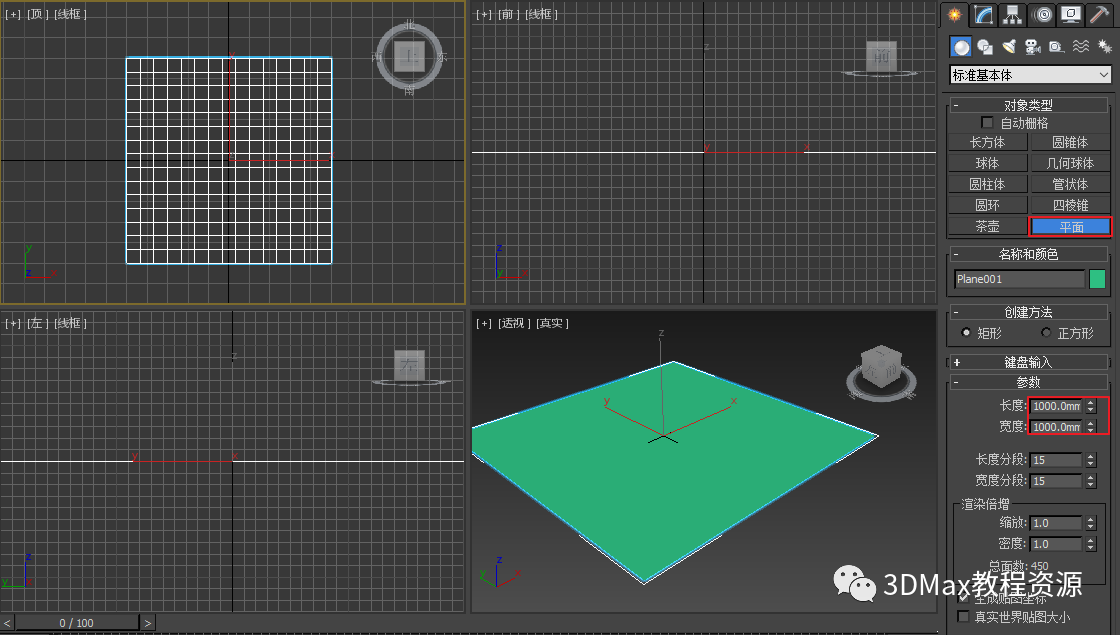This screenshot has width=1120, height=635.
Task: Click the 圆锥体 cone button
Action: tap(1070, 142)
